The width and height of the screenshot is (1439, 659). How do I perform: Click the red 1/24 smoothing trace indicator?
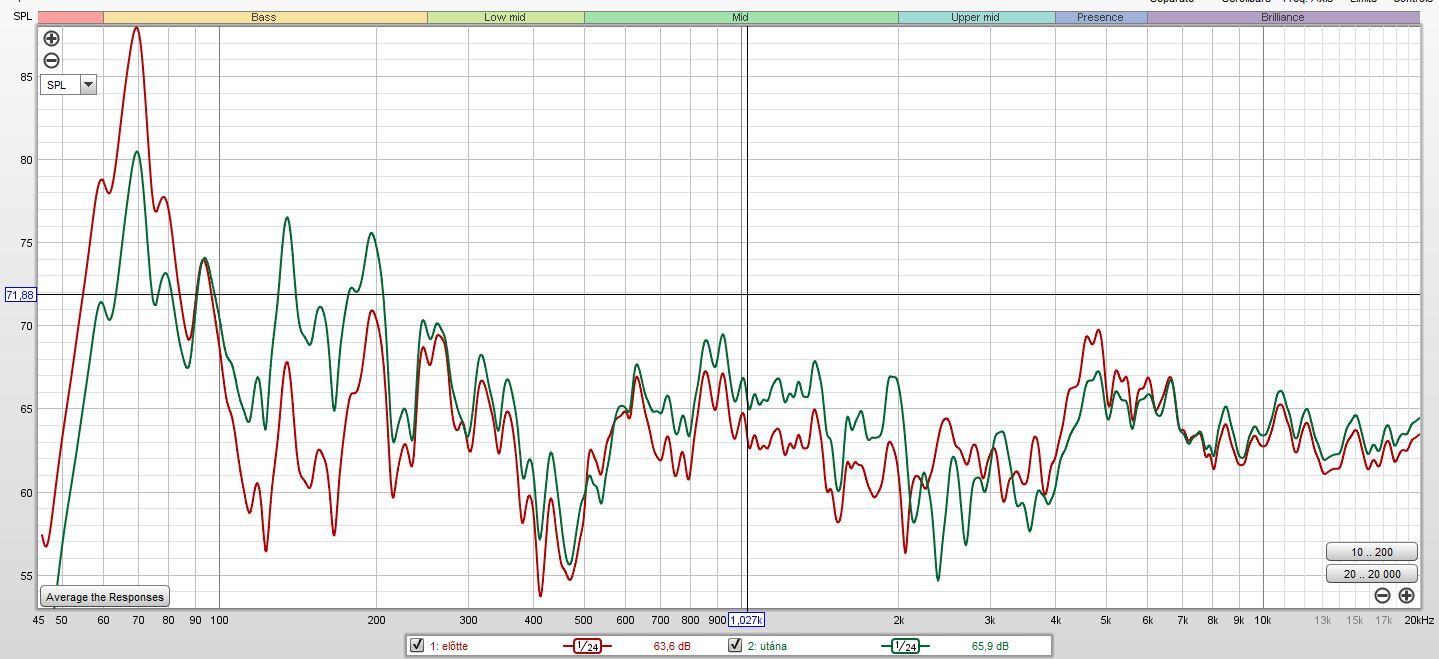[586, 646]
